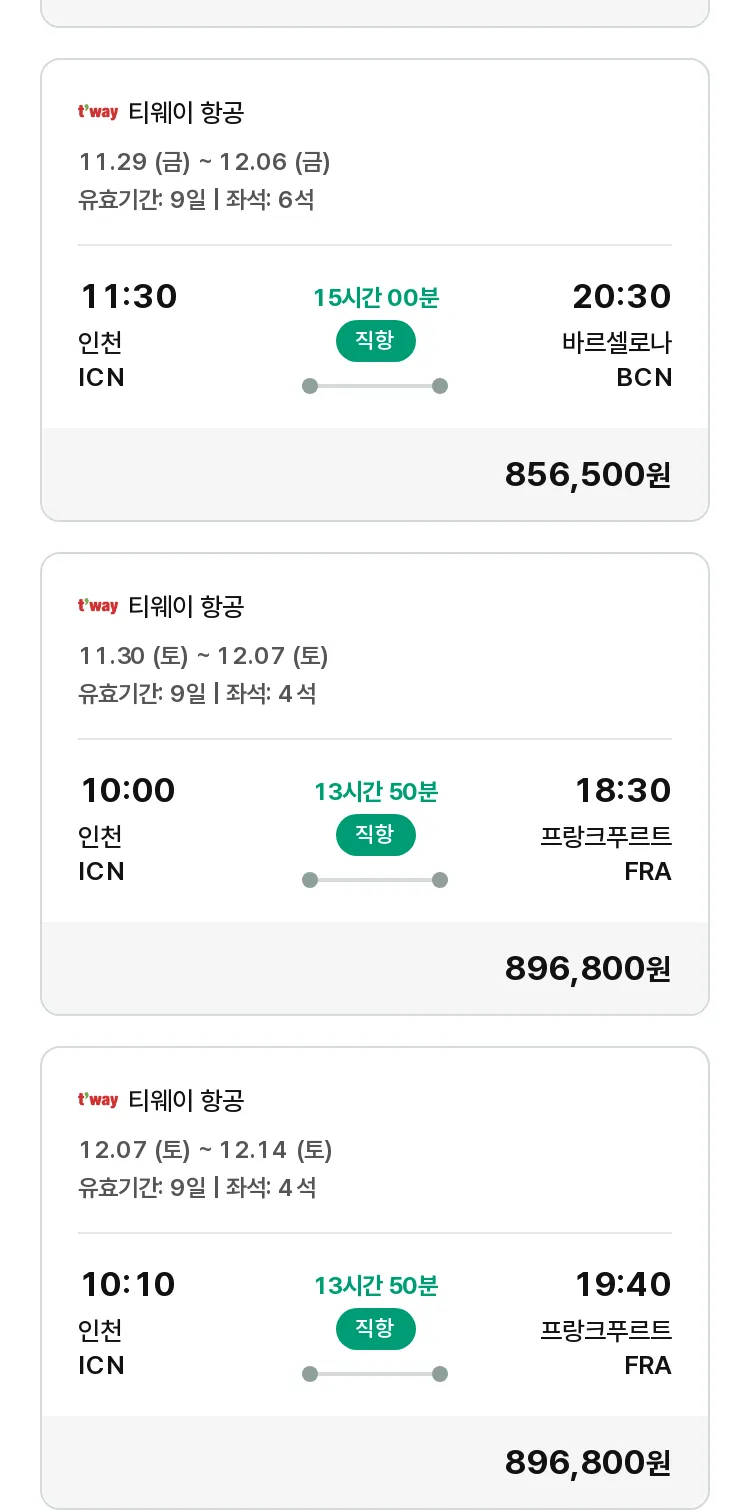Click the route line on the 10:00 Frankfurt flight
Image resolution: width=750 pixels, height=1510 pixels.
pyautogui.click(x=375, y=880)
